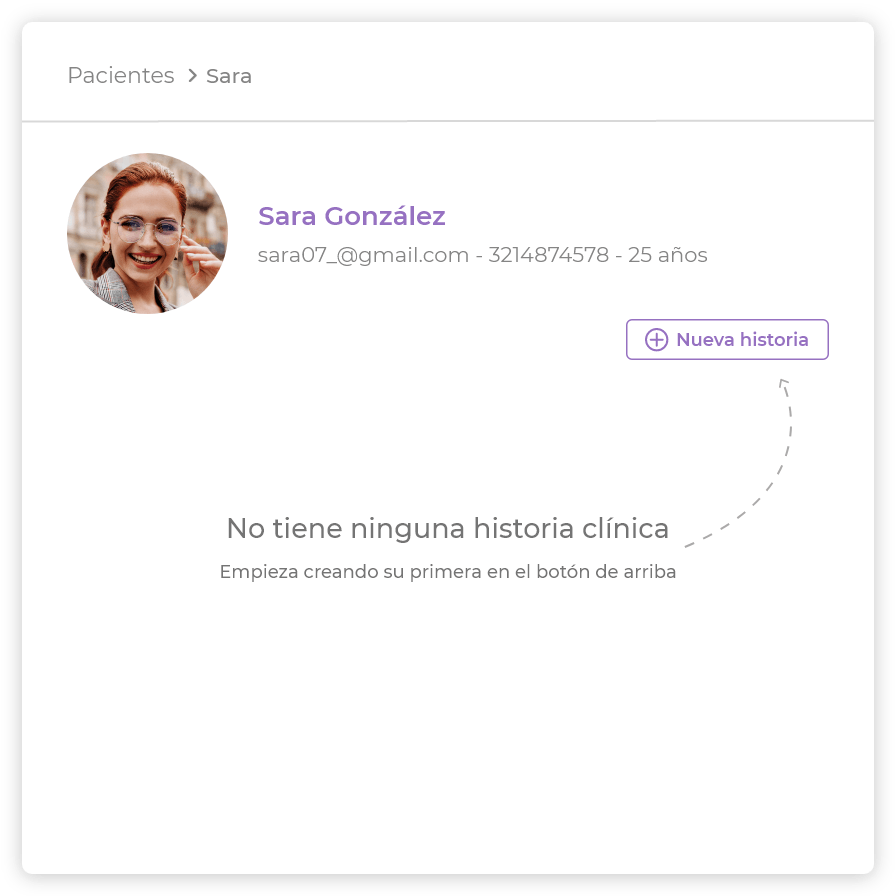Click the Sara González name heading
896x896 pixels.
351,216
